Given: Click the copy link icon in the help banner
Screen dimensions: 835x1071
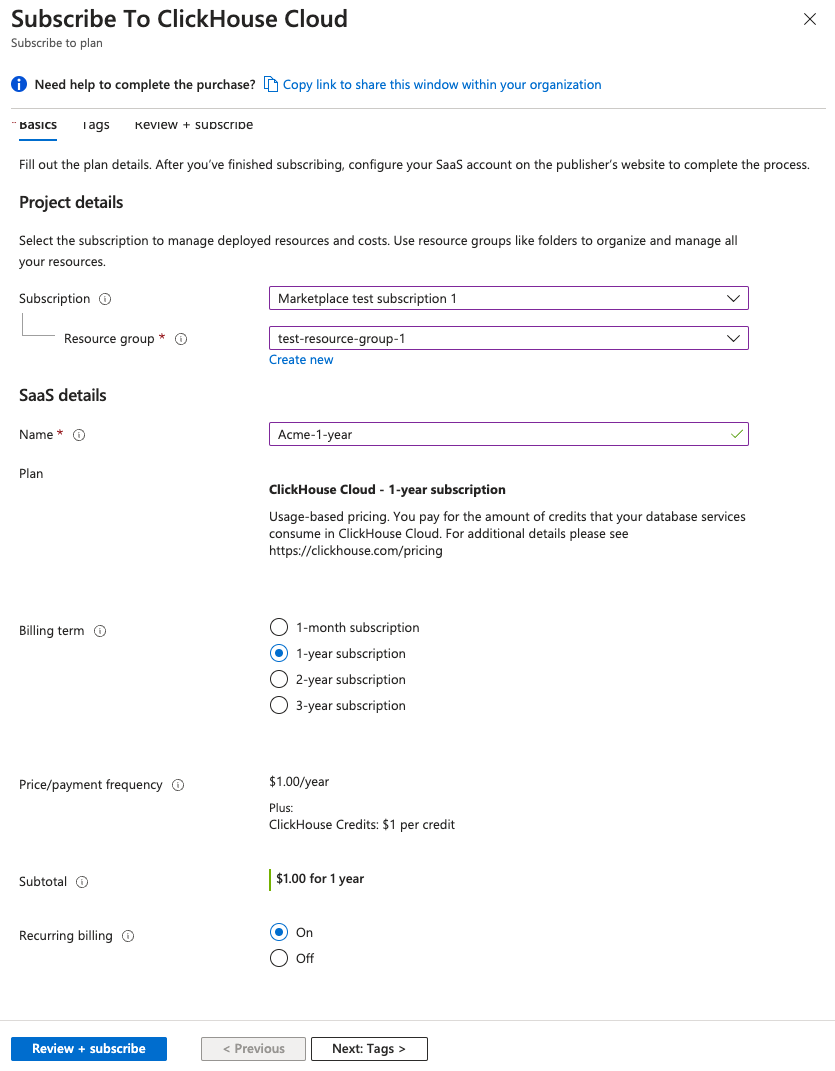Looking at the screenshot, I should [x=270, y=84].
